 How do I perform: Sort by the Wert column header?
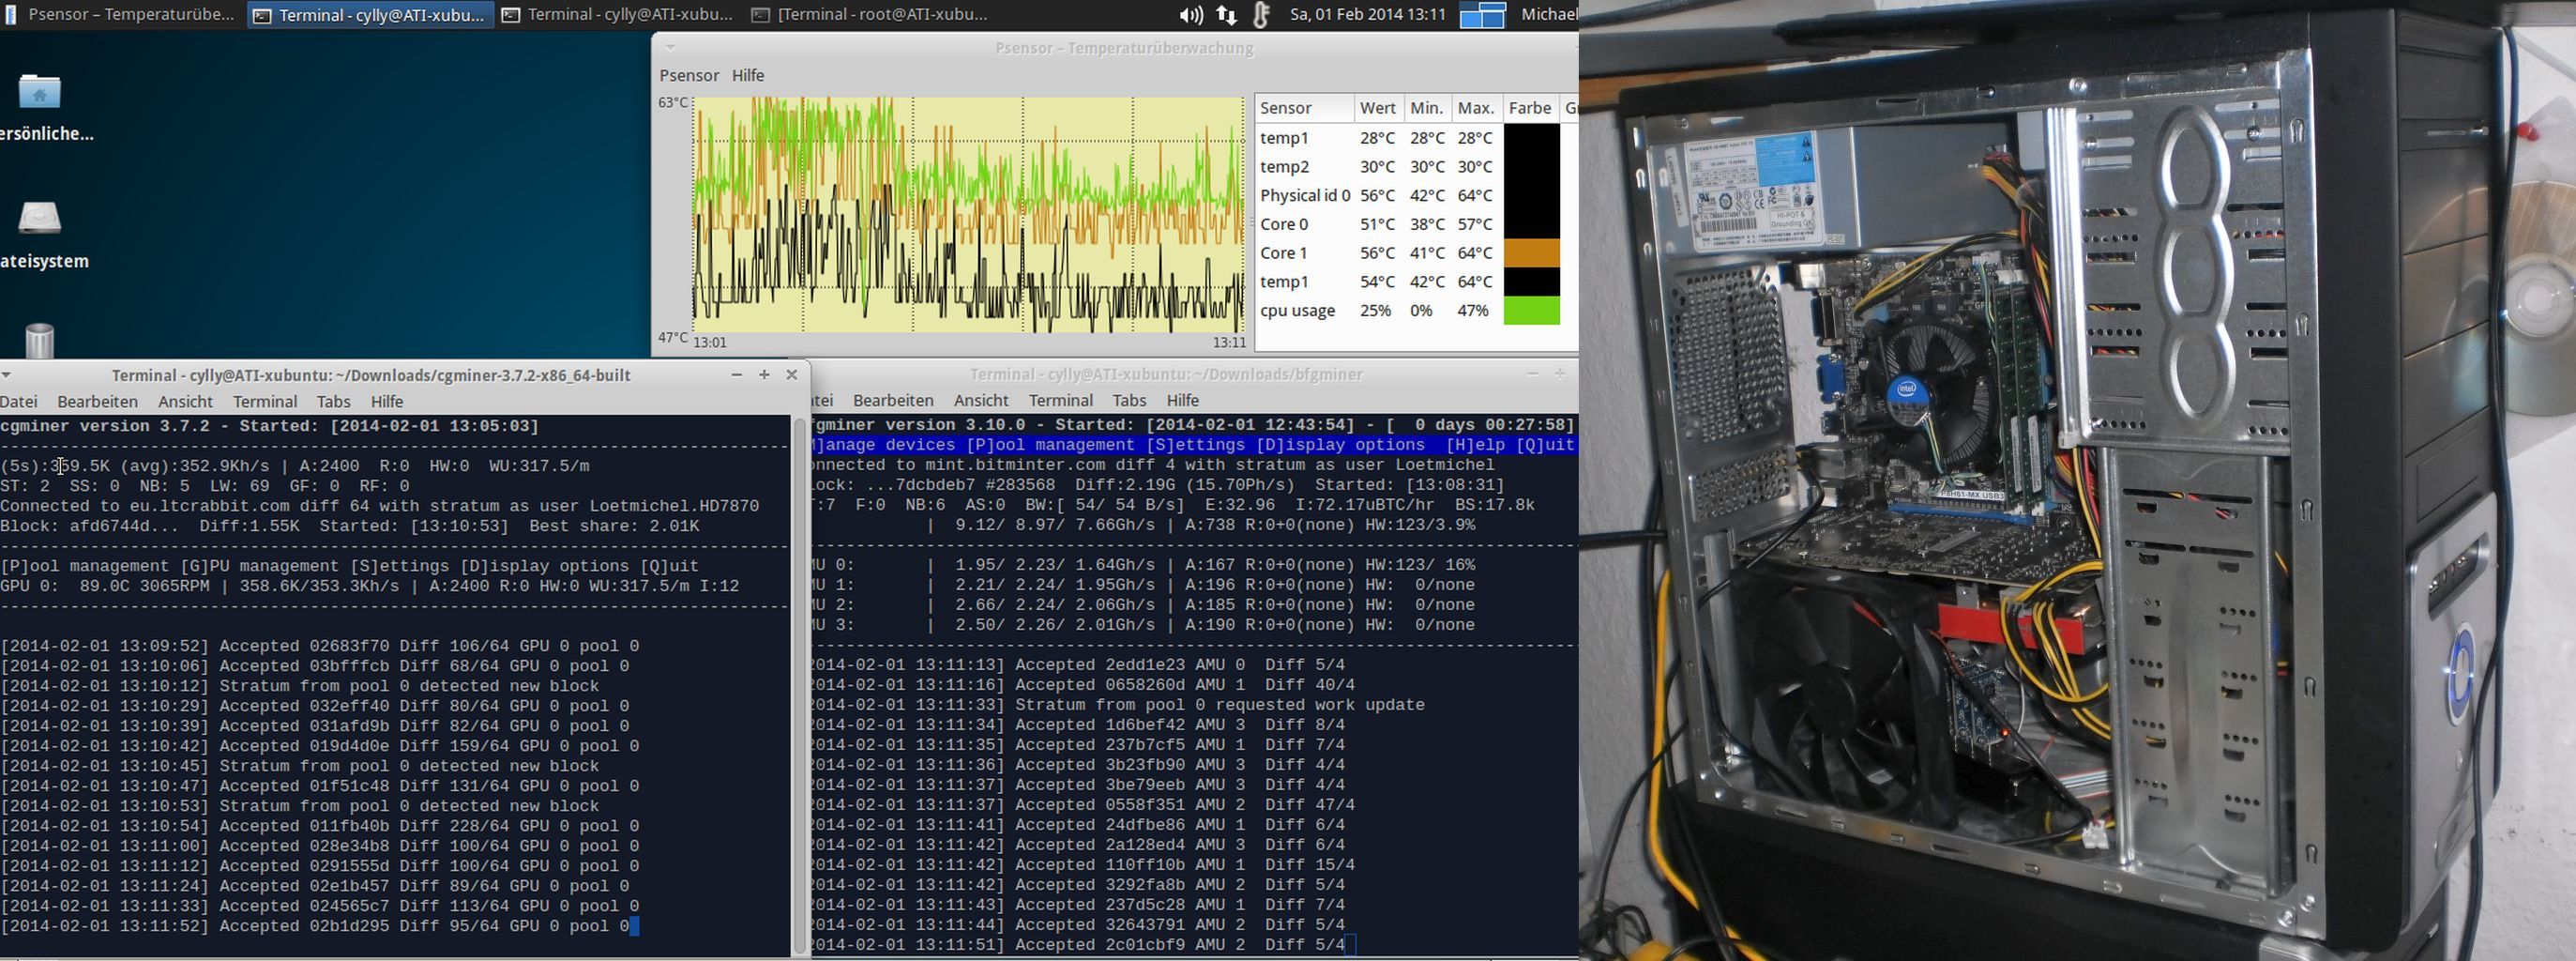click(x=1377, y=108)
